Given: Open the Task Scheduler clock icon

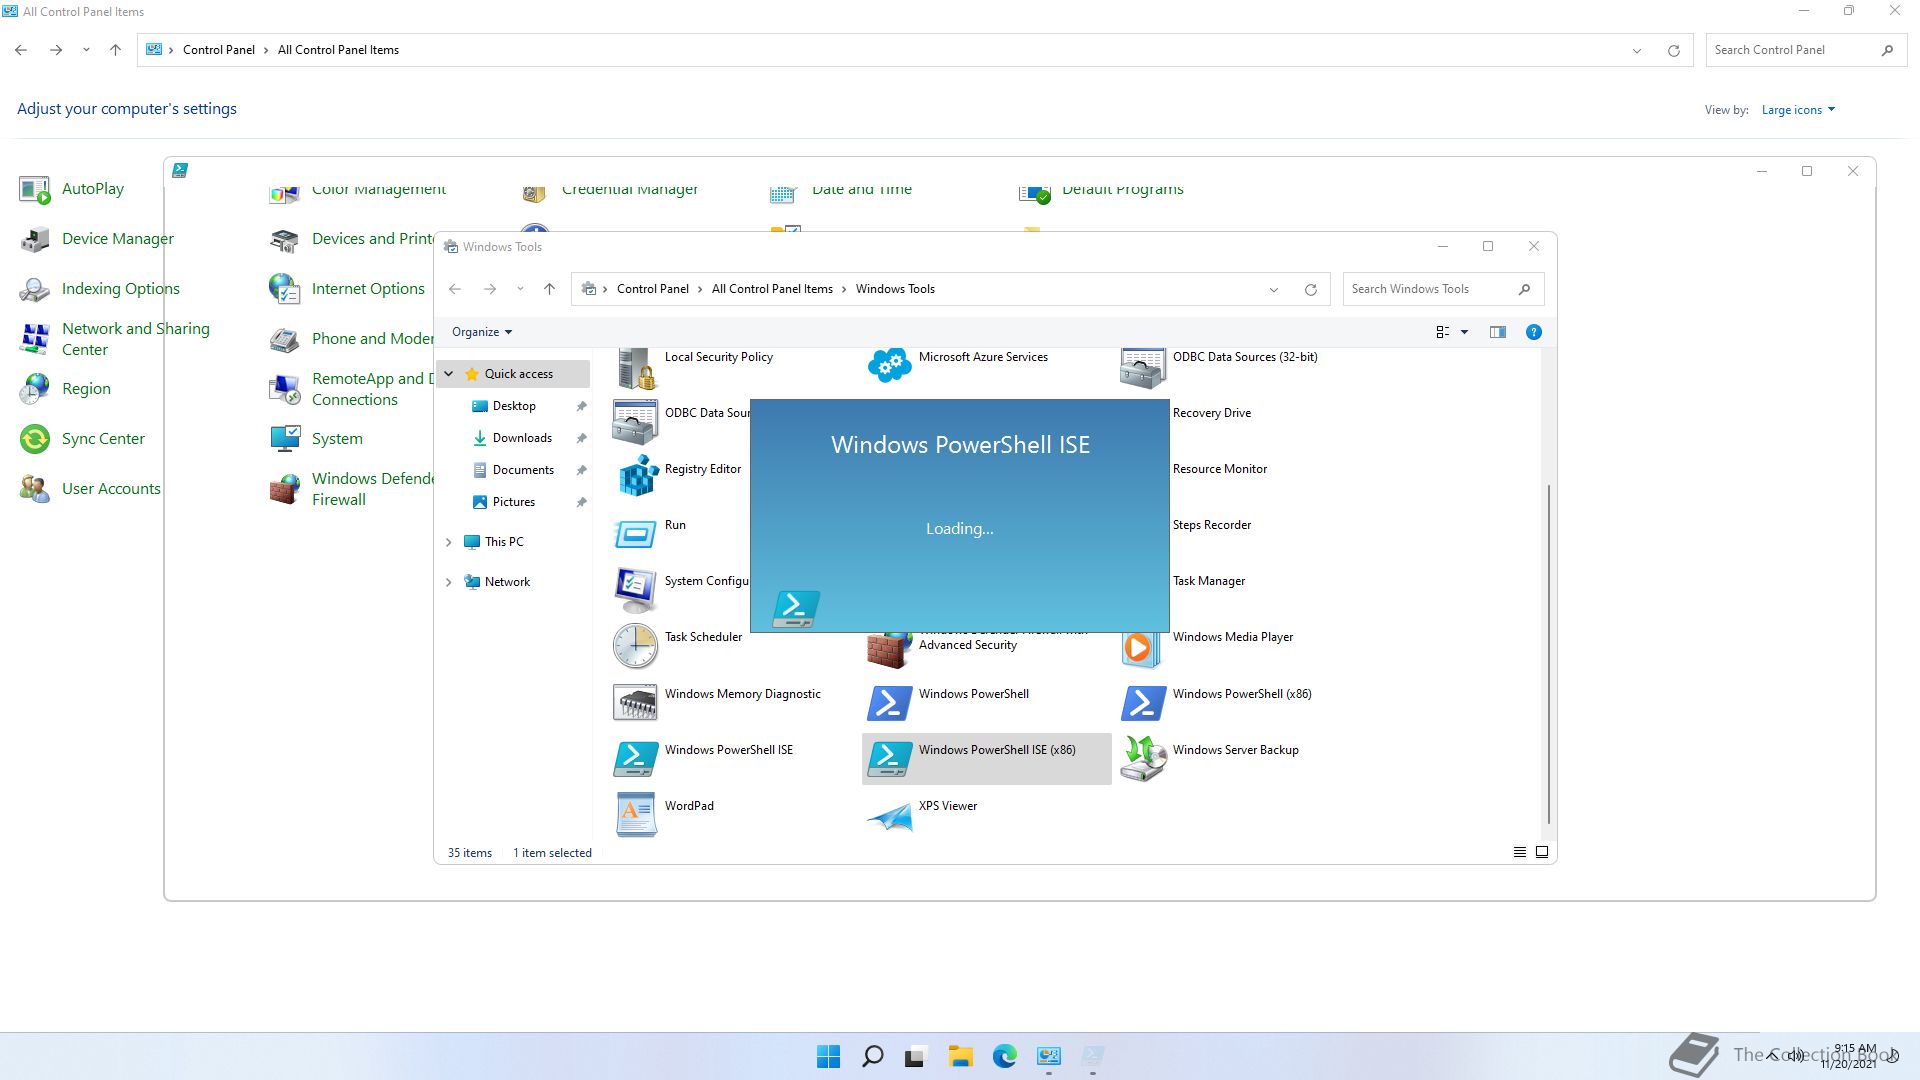Looking at the screenshot, I should (x=636, y=646).
